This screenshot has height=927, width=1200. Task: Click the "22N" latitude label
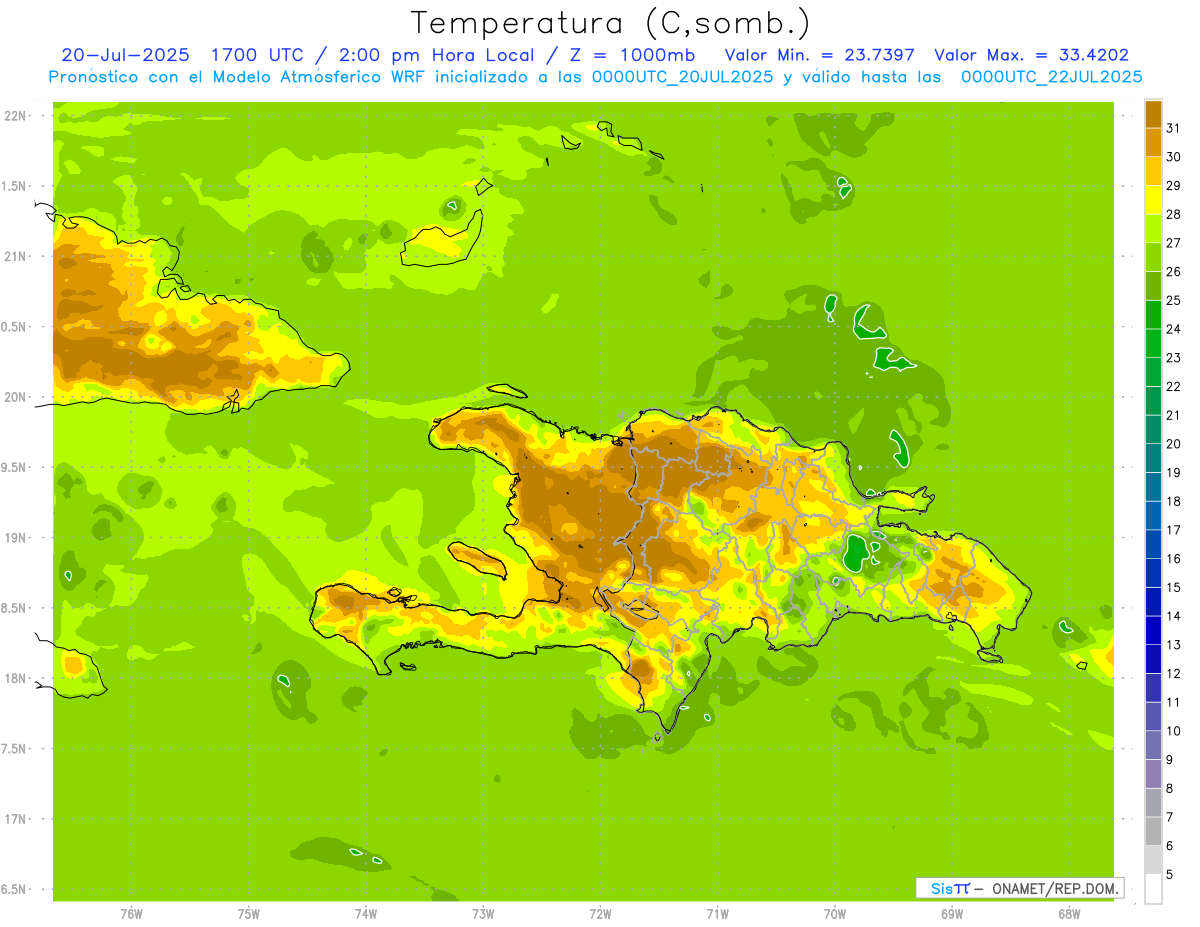coord(16,116)
